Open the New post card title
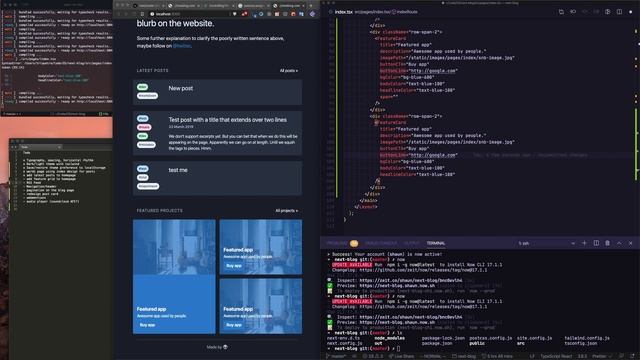 coord(181,88)
